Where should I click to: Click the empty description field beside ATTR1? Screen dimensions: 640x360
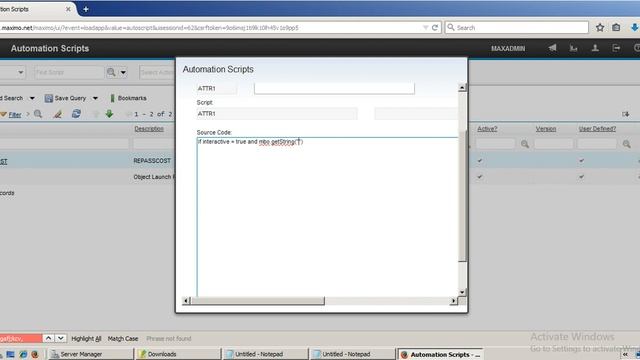click(x=334, y=88)
